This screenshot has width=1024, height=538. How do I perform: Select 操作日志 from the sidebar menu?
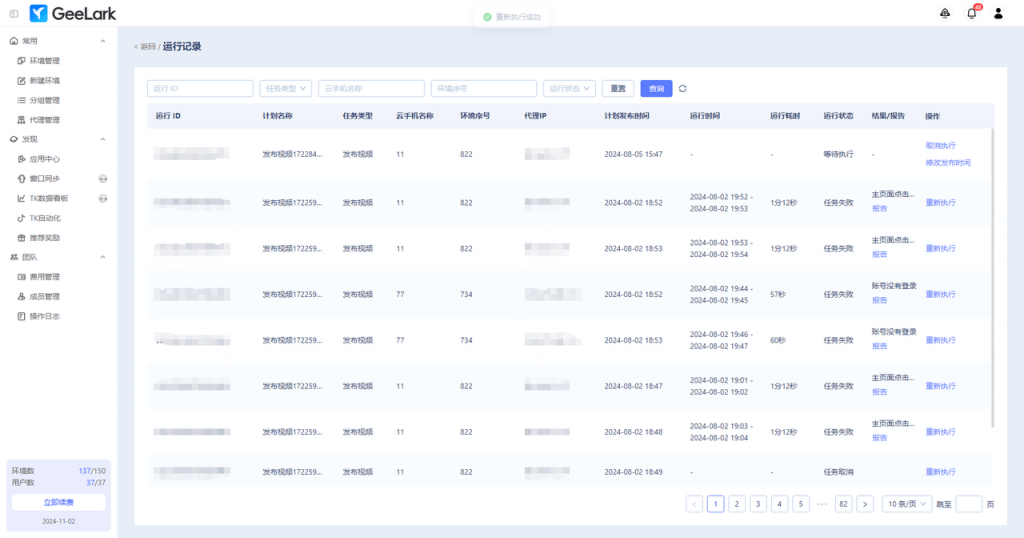click(44, 316)
